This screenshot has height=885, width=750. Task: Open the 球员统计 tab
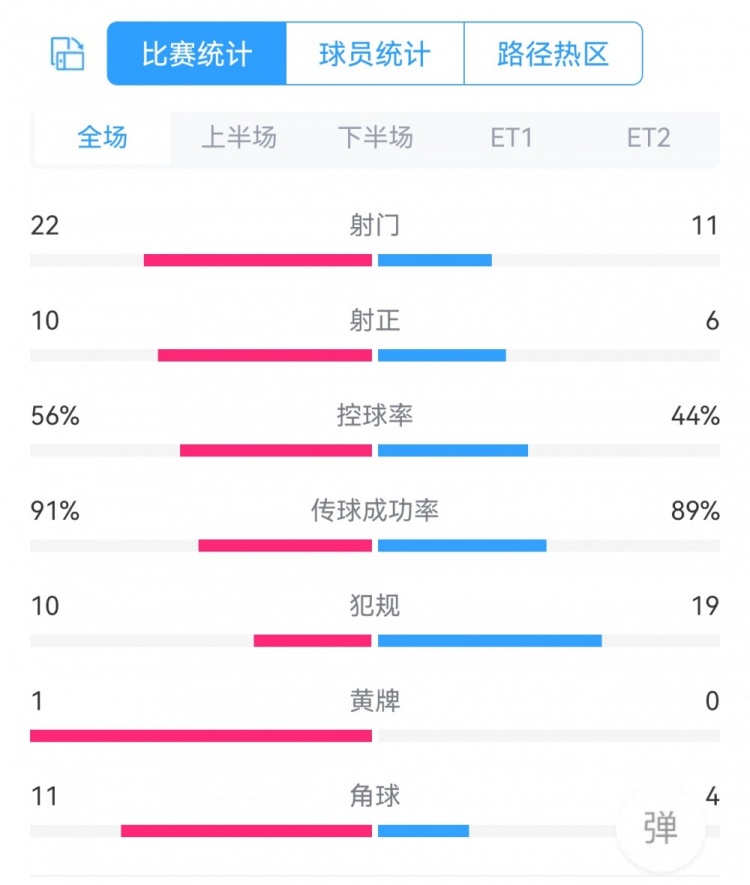coord(375,53)
